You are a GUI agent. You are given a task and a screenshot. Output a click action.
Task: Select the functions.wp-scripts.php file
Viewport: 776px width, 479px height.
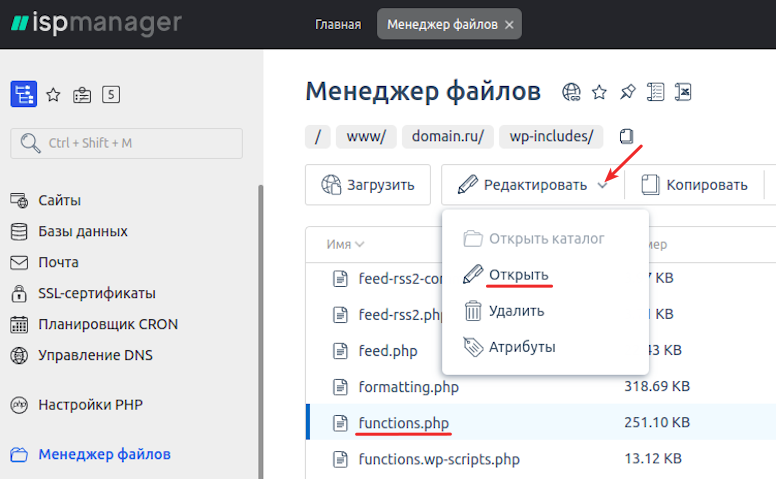439,459
